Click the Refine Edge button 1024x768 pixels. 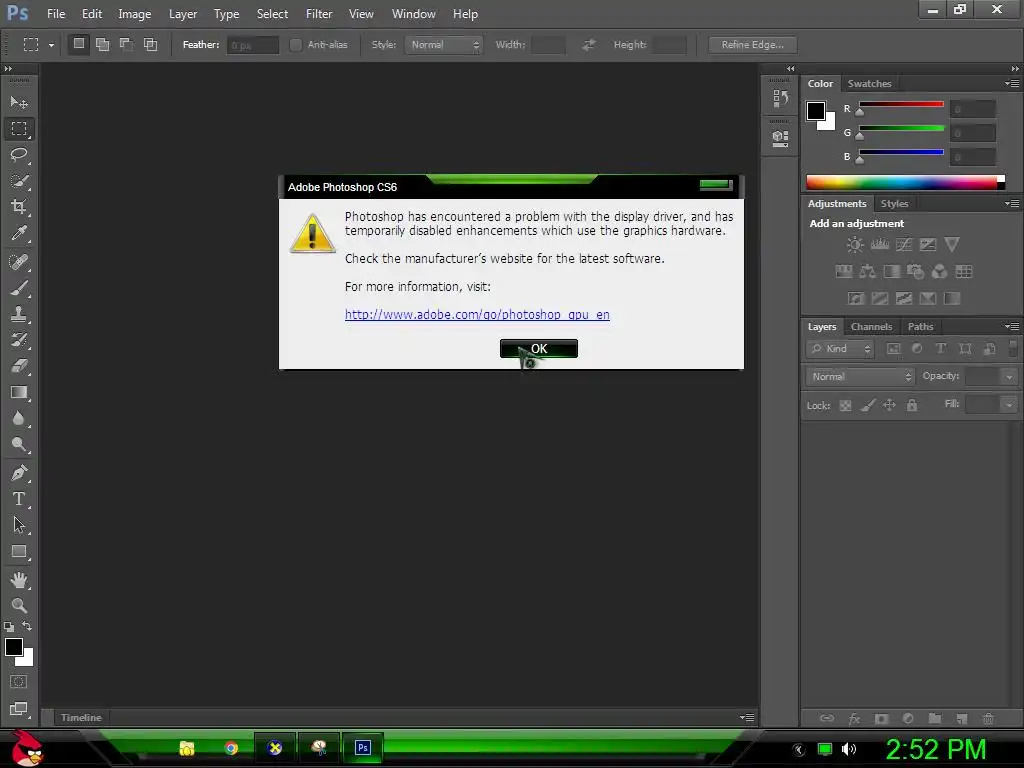point(752,44)
